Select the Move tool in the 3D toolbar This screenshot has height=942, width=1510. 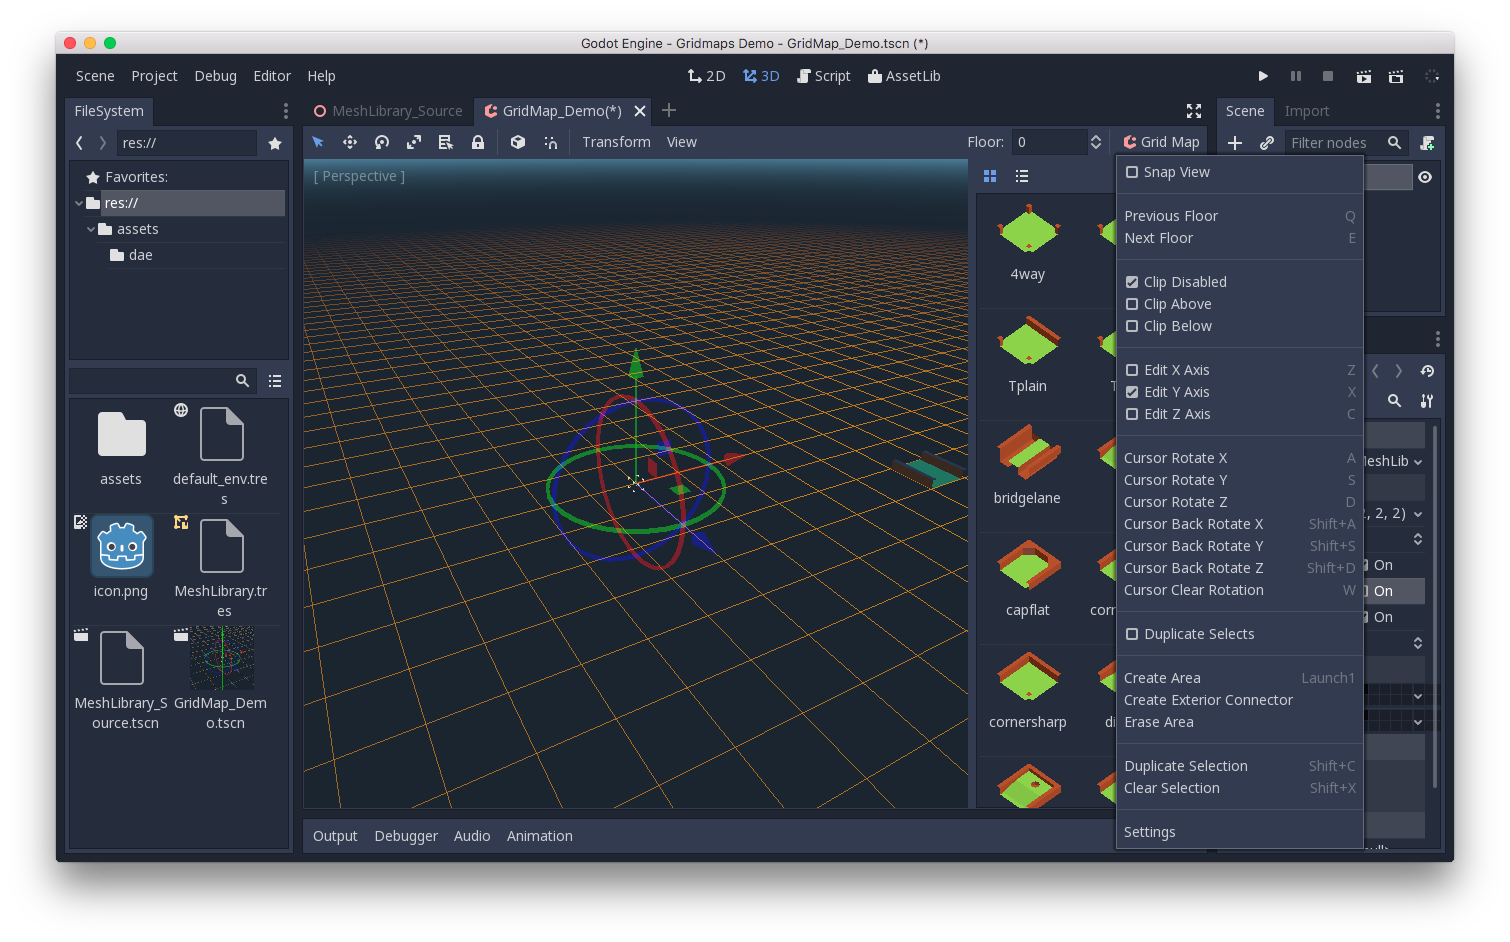(350, 142)
